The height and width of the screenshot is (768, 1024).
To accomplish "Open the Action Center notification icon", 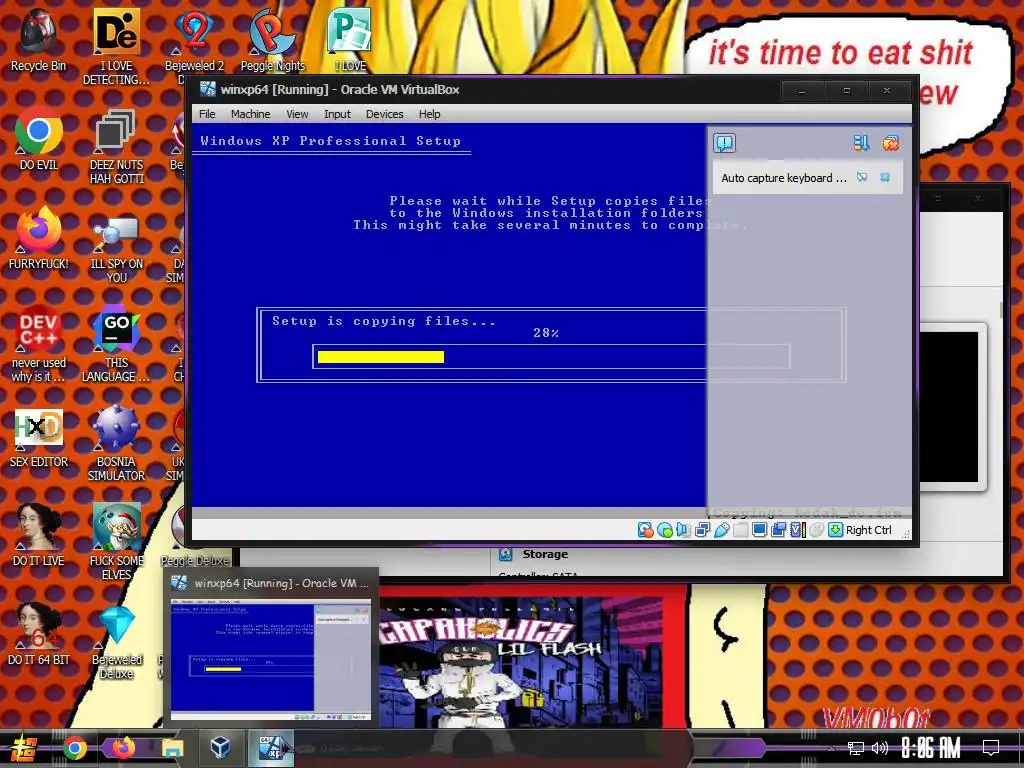I will pyautogui.click(x=991, y=748).
